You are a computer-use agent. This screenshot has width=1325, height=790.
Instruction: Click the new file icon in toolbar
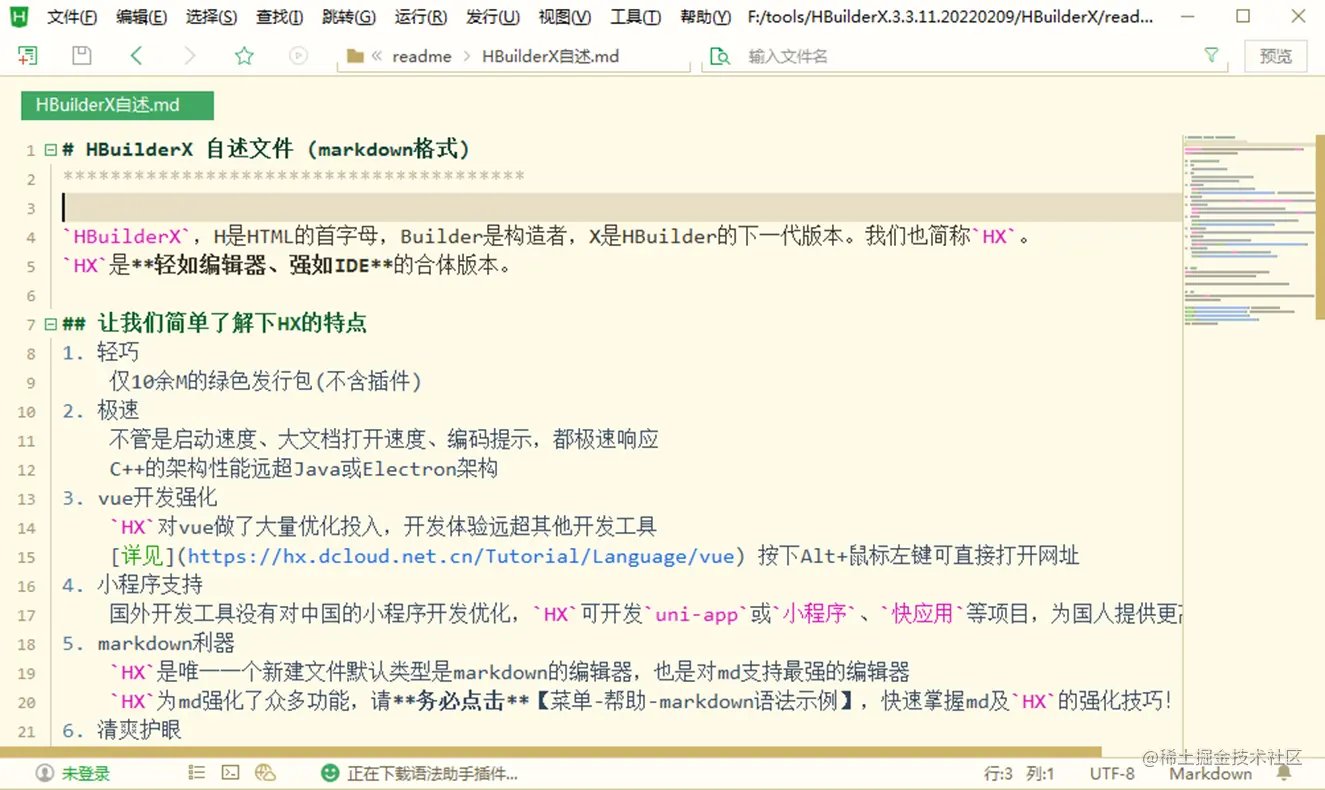click(28, 56)
